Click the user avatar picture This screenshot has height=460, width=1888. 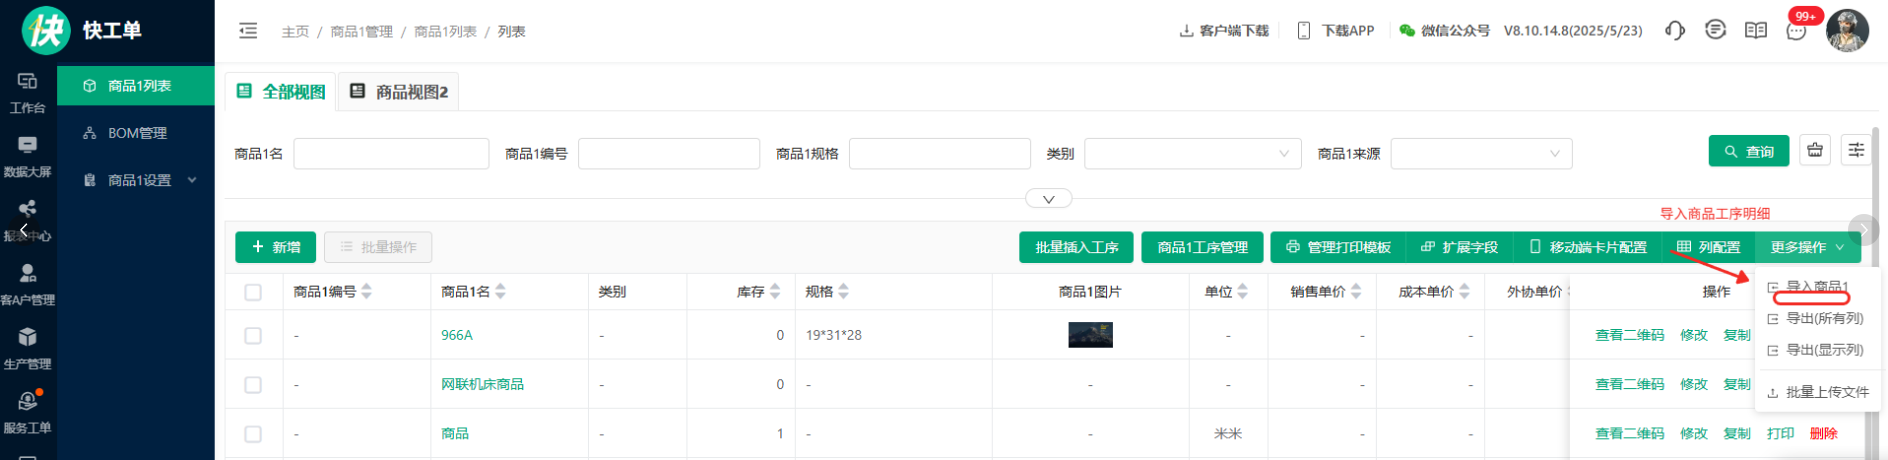(1846, 31)
